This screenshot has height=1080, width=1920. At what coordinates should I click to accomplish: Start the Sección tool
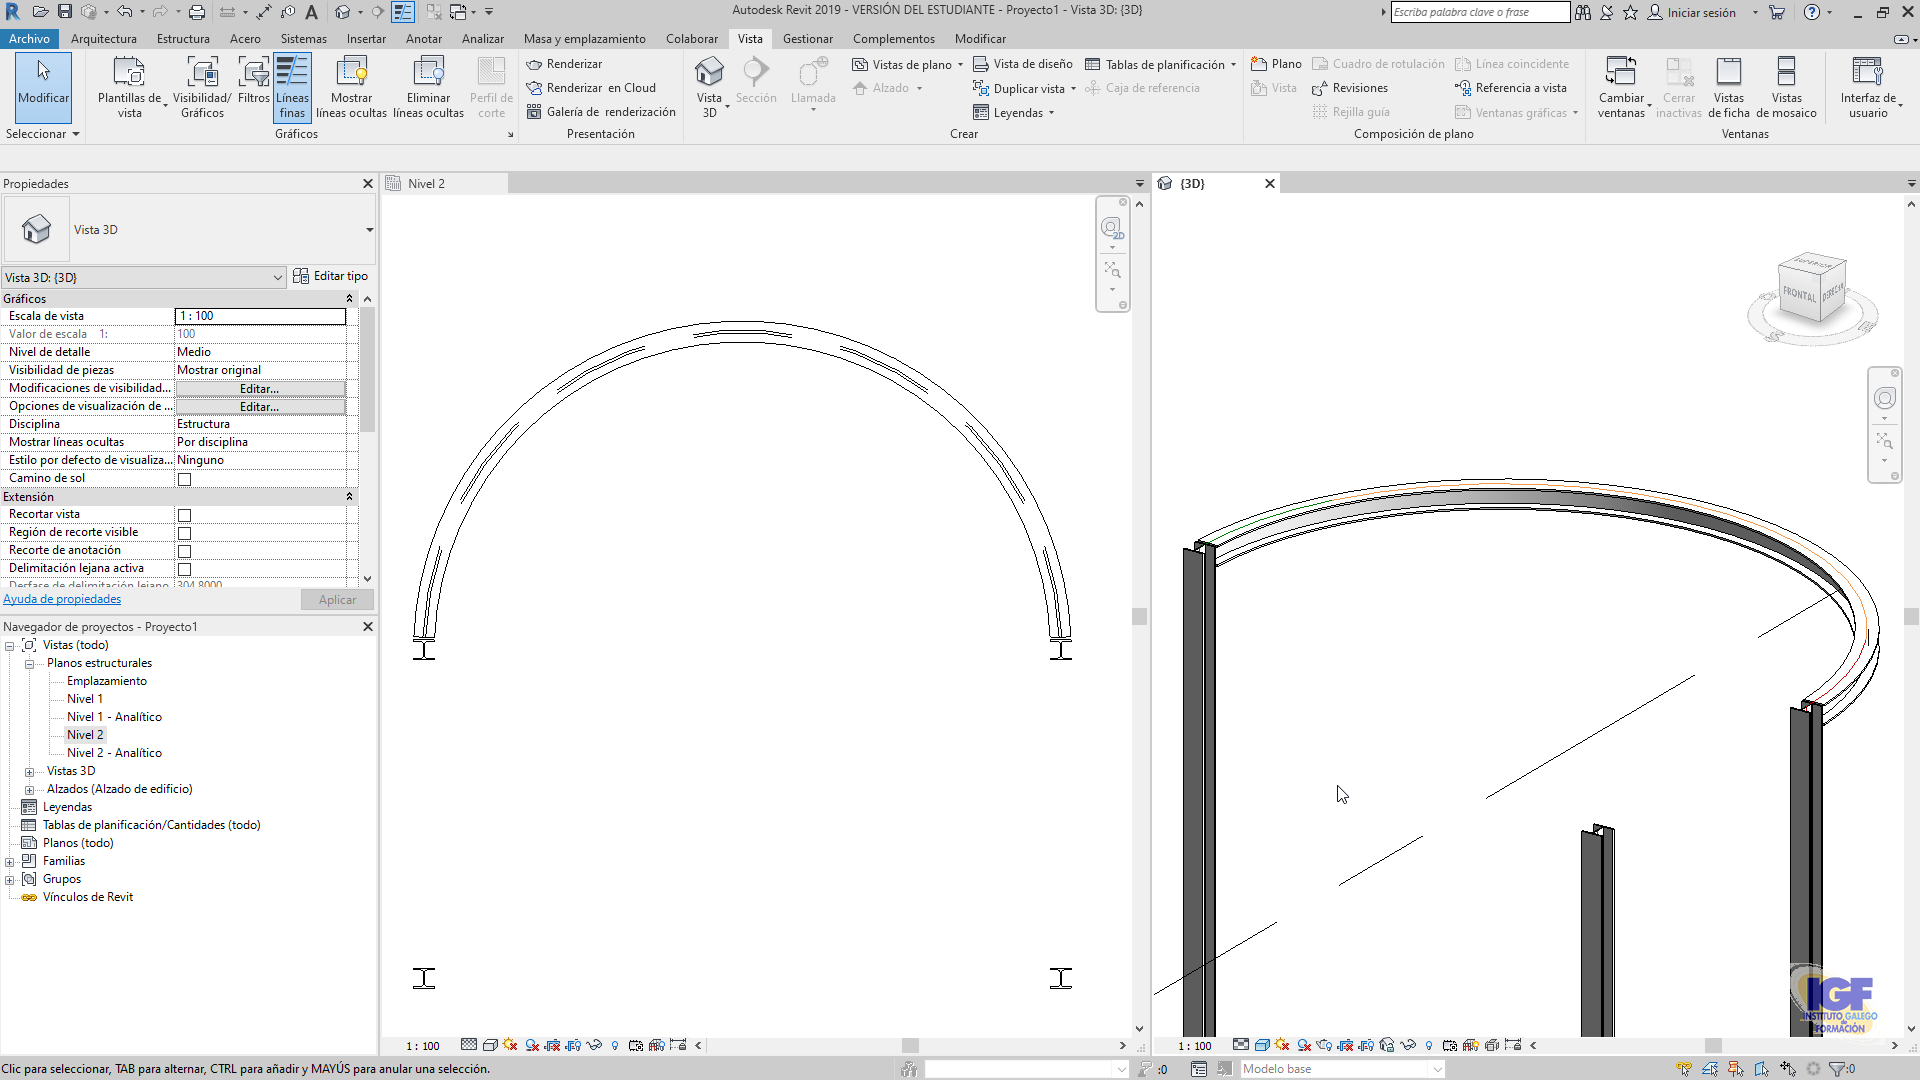point(757,85)
